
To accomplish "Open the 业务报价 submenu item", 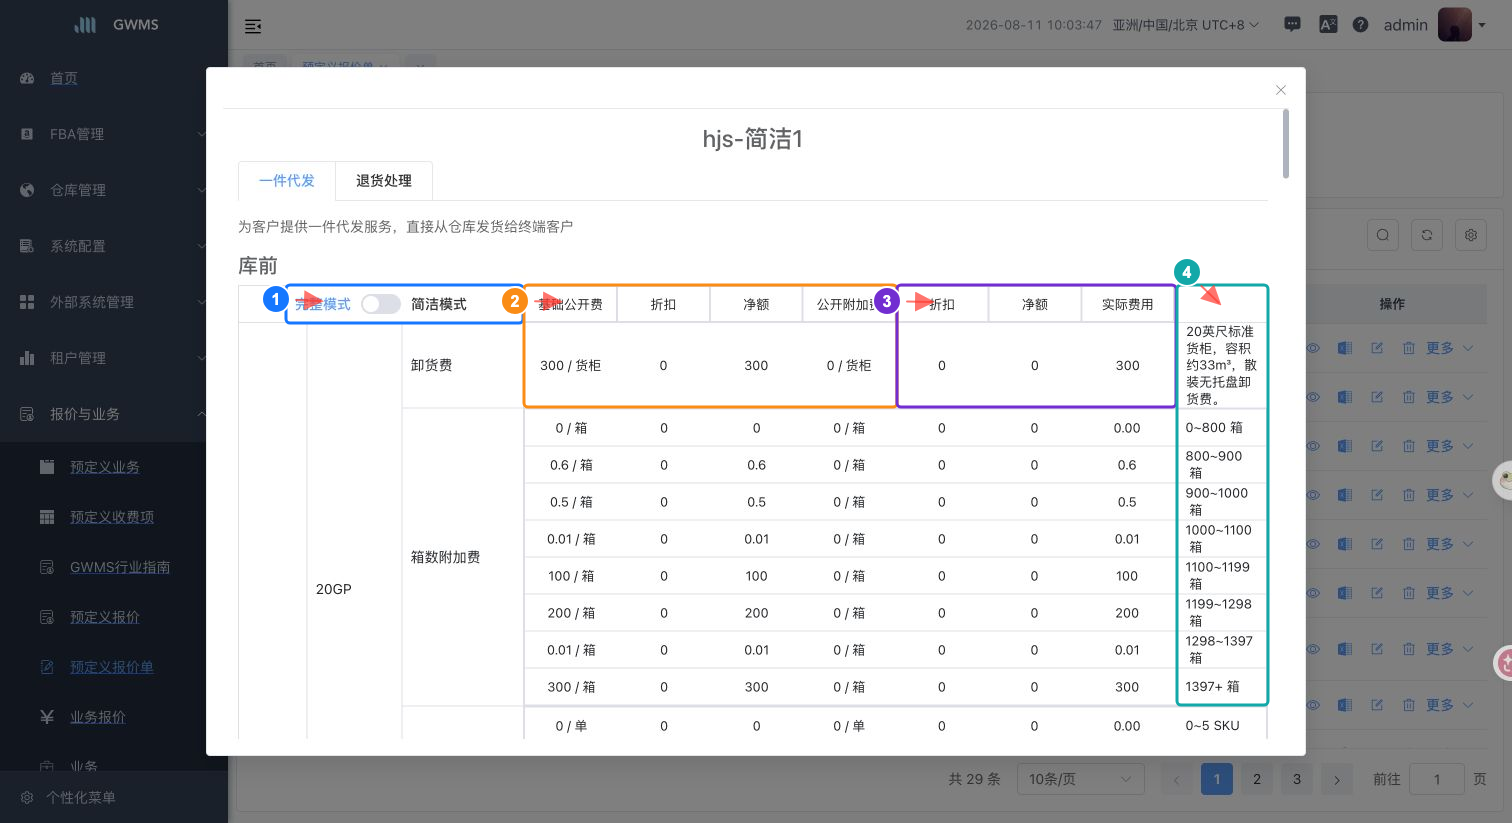I will point(98,717).
